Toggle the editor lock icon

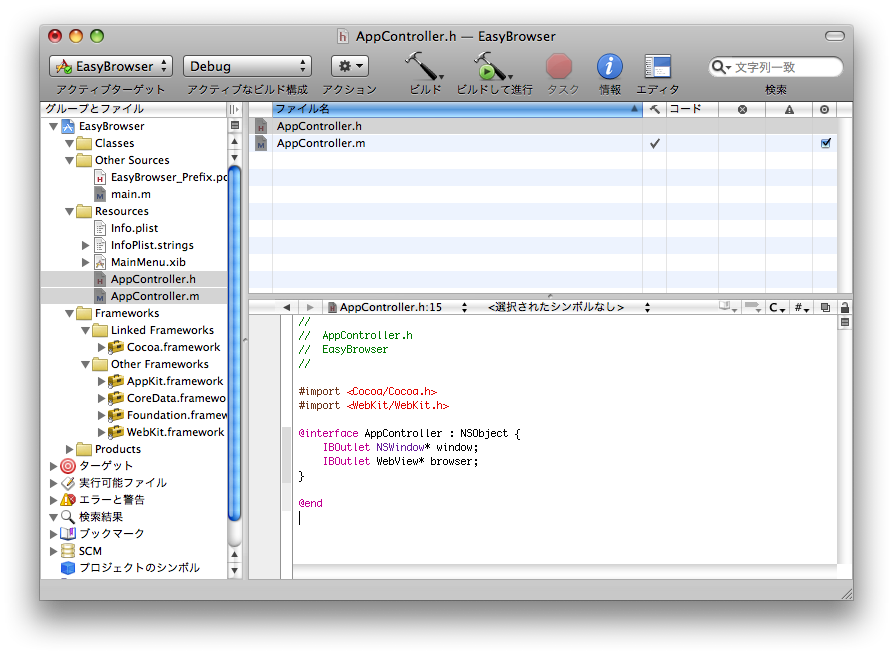pyautogui.click(x=845, y=308)
